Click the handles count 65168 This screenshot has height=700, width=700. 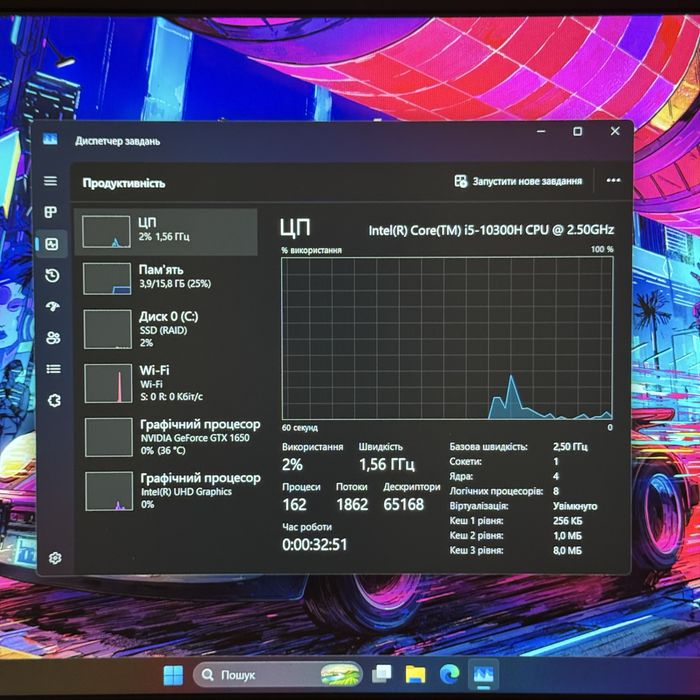pyautogui.click(x=404, y=504)
